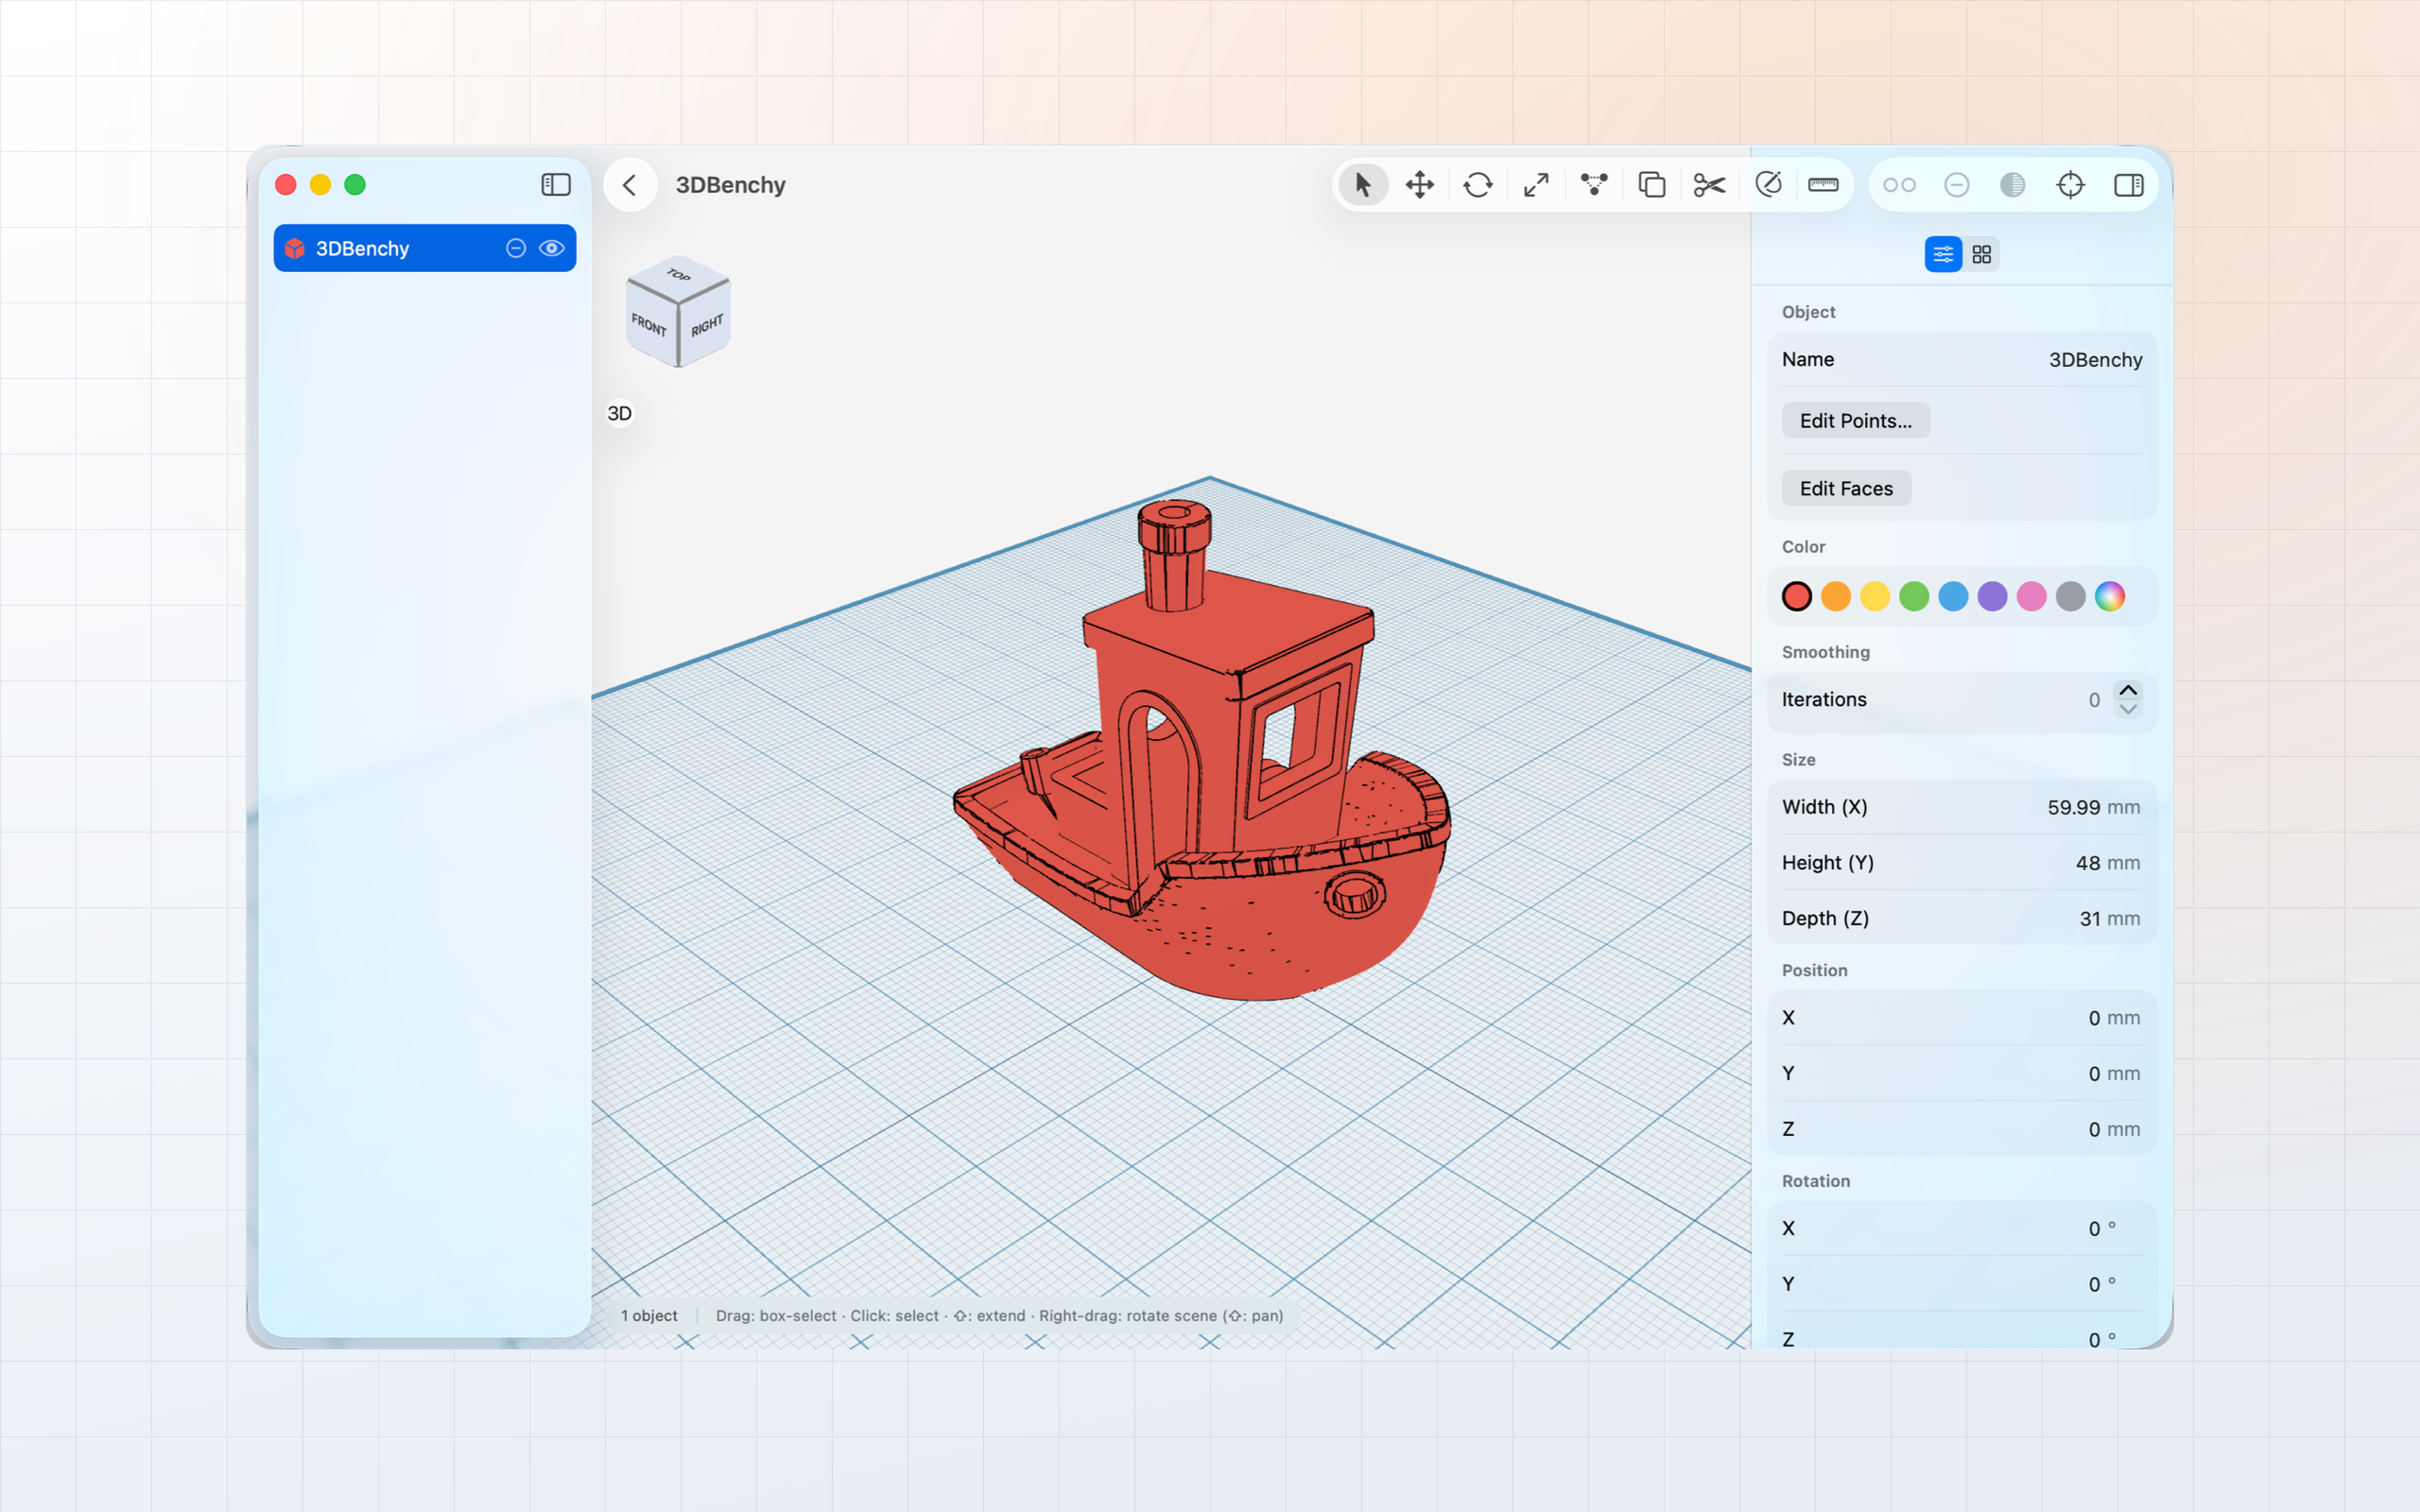Click the two-circles union icon
2420x1512 pixels.
1899,185
